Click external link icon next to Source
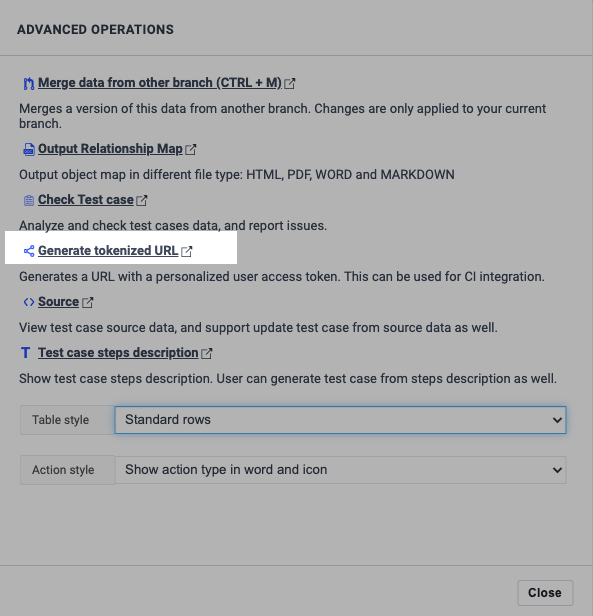 88,302
